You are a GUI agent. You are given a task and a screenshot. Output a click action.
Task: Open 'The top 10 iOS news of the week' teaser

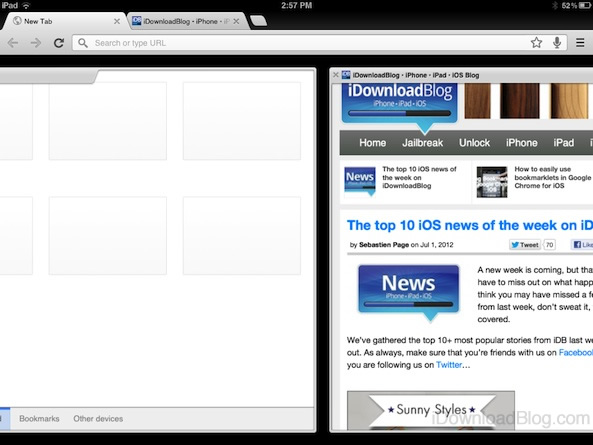[x=419, y=177]
